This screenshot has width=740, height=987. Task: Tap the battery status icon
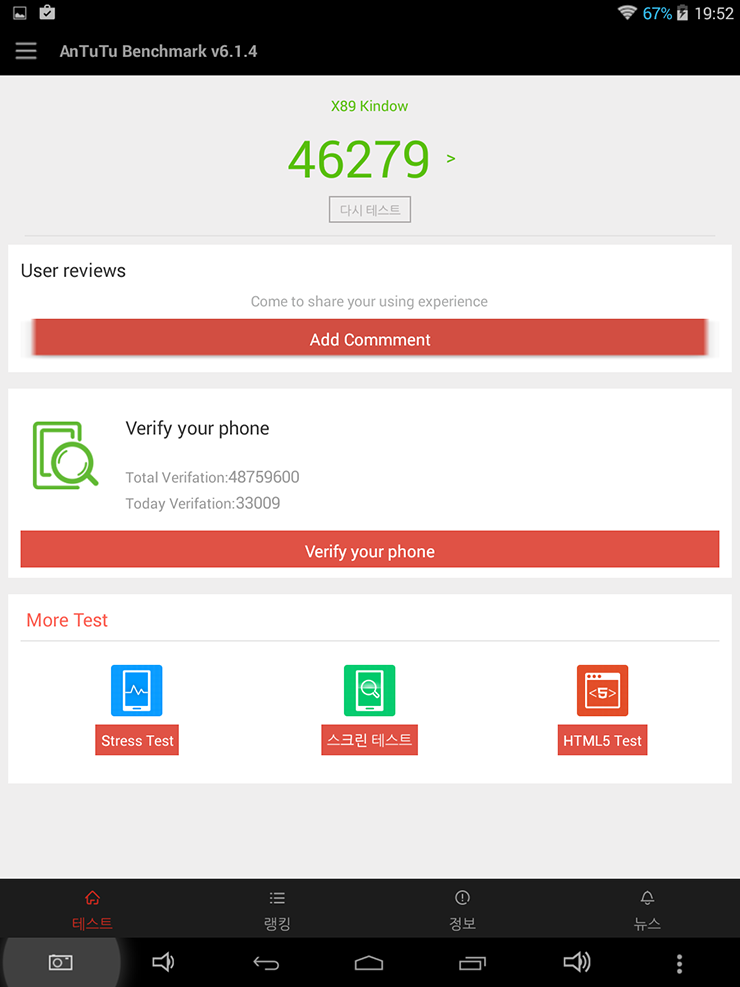point(682,13)
